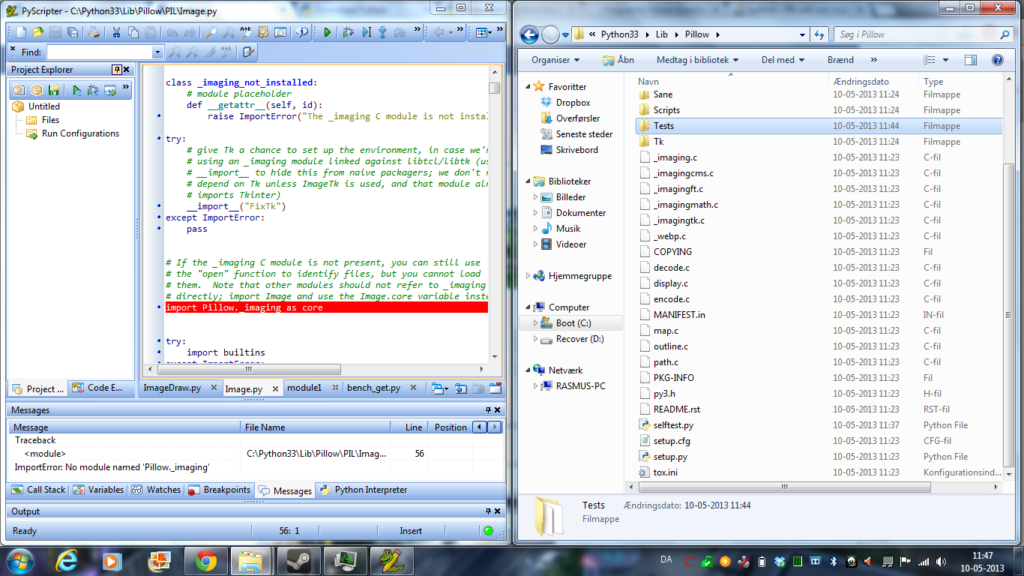Toggle Explorer preview pane button

coord(971,60)
